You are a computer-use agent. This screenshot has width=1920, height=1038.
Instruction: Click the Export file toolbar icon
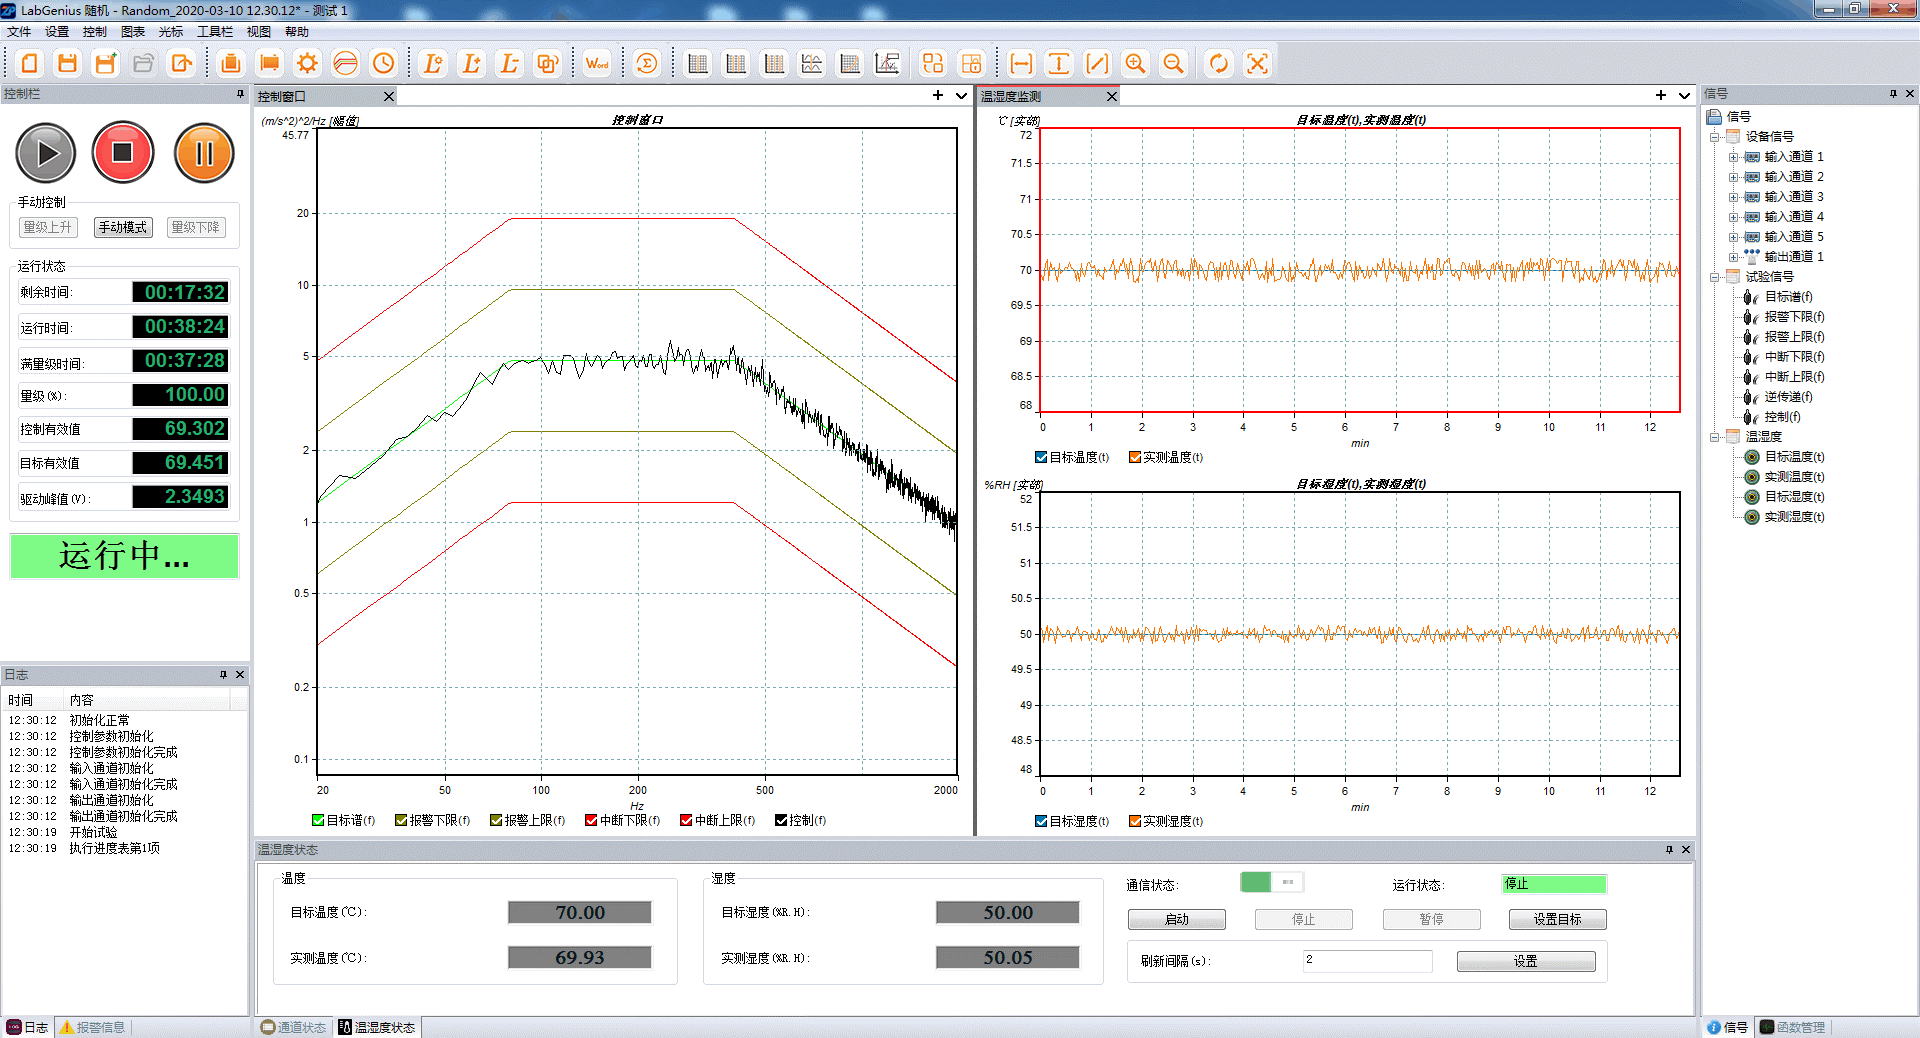pos(181,64)
